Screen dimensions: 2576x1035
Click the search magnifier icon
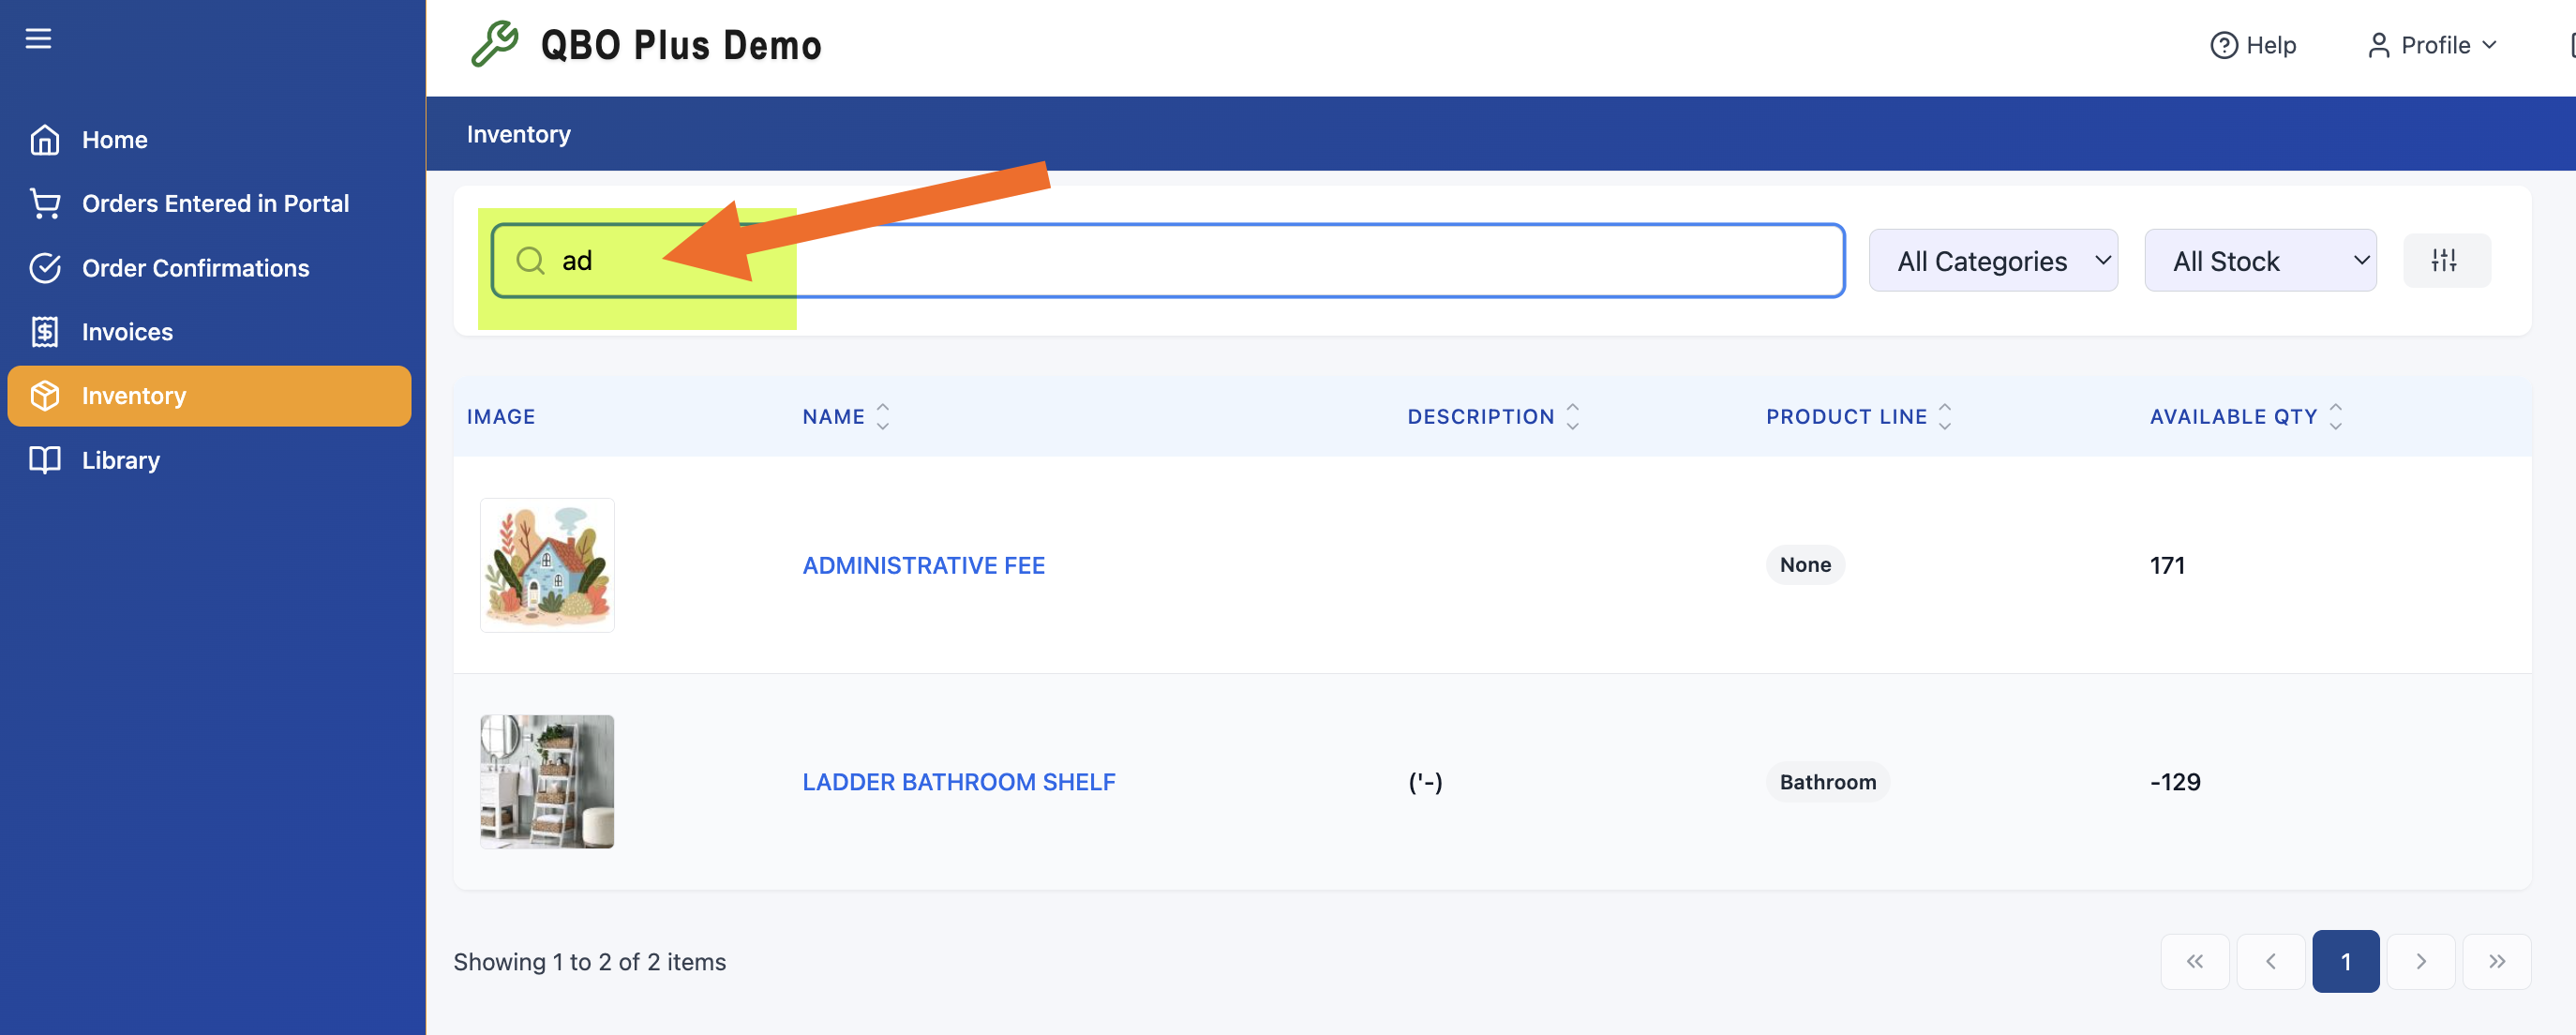[529, 260]
